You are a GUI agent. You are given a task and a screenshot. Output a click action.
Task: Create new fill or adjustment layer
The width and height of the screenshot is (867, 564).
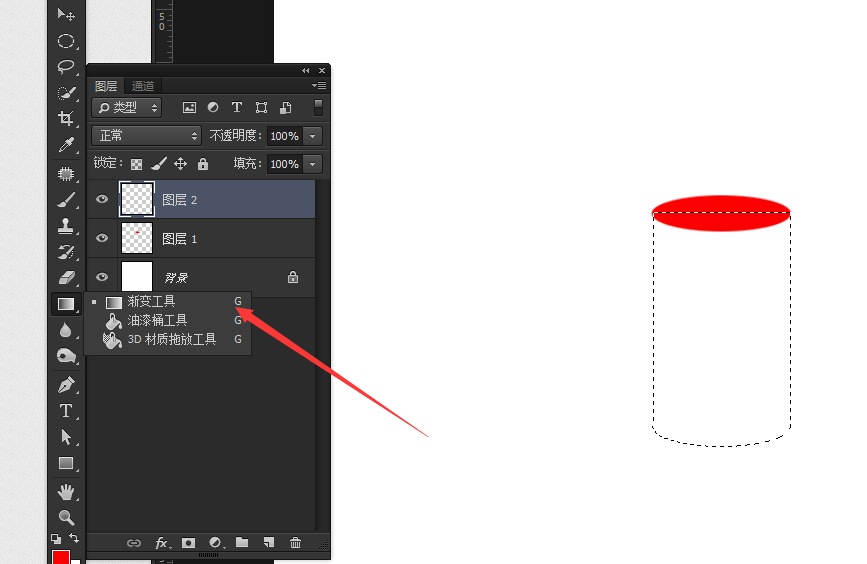pyautogui.click(x=216, y=543)
